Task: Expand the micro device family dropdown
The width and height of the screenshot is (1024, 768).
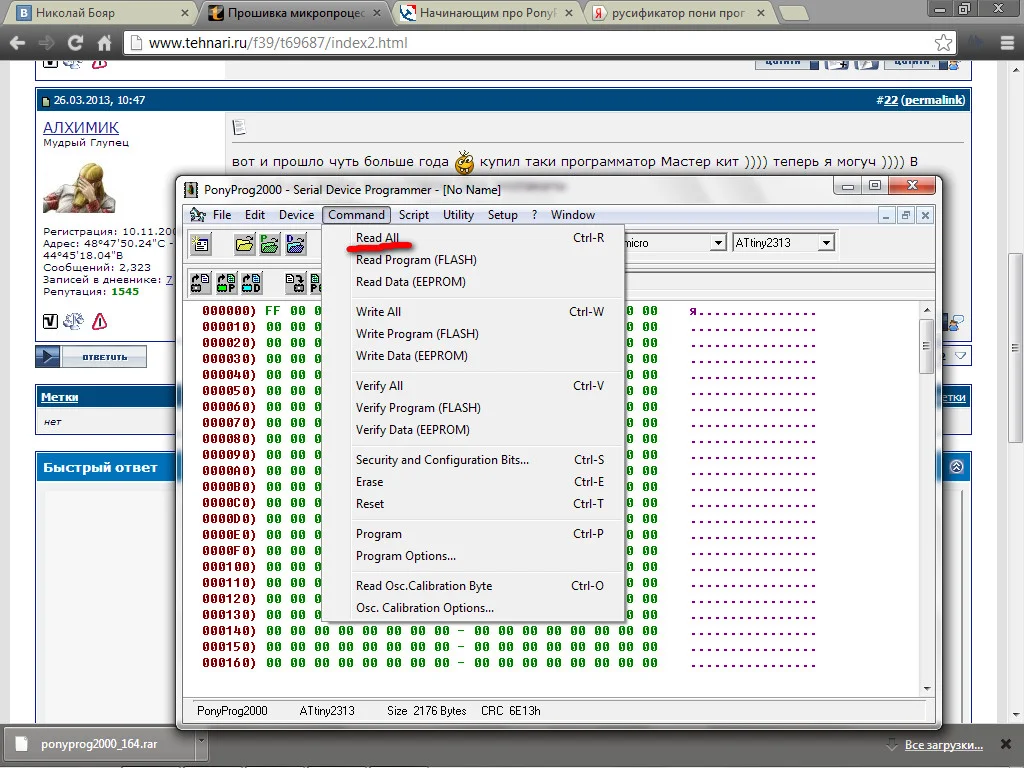Action: (x=718, y=243)
